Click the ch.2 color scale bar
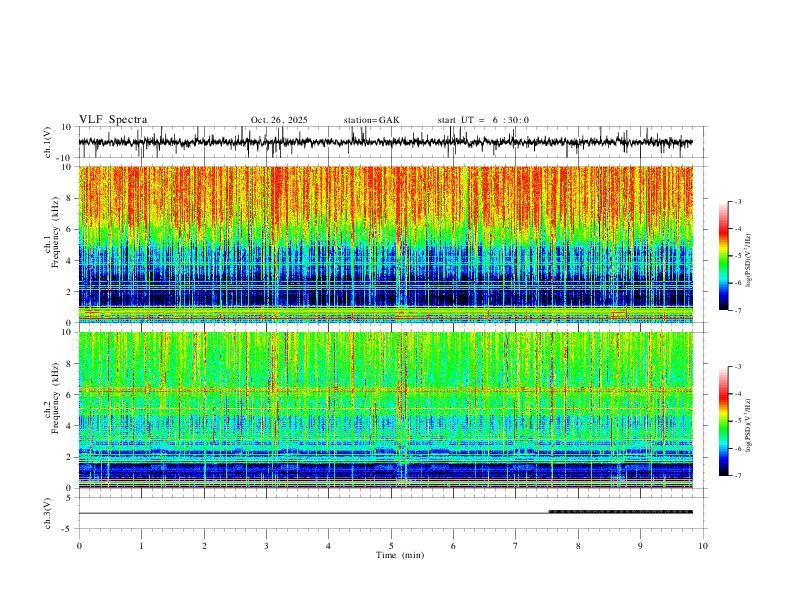Screen dimensions: 792x612 point(724,421)
